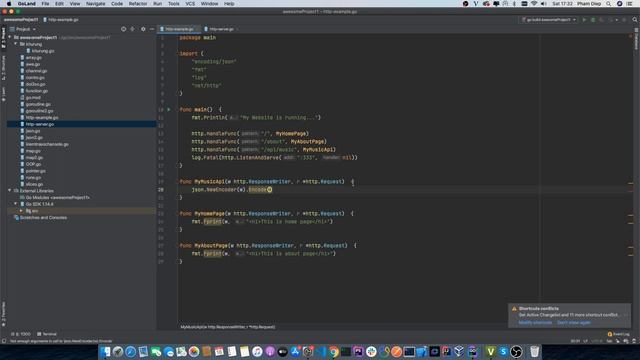The image size is (640, 360).
Task: Open the Database right-side tool window
Action: pos(636,39)
